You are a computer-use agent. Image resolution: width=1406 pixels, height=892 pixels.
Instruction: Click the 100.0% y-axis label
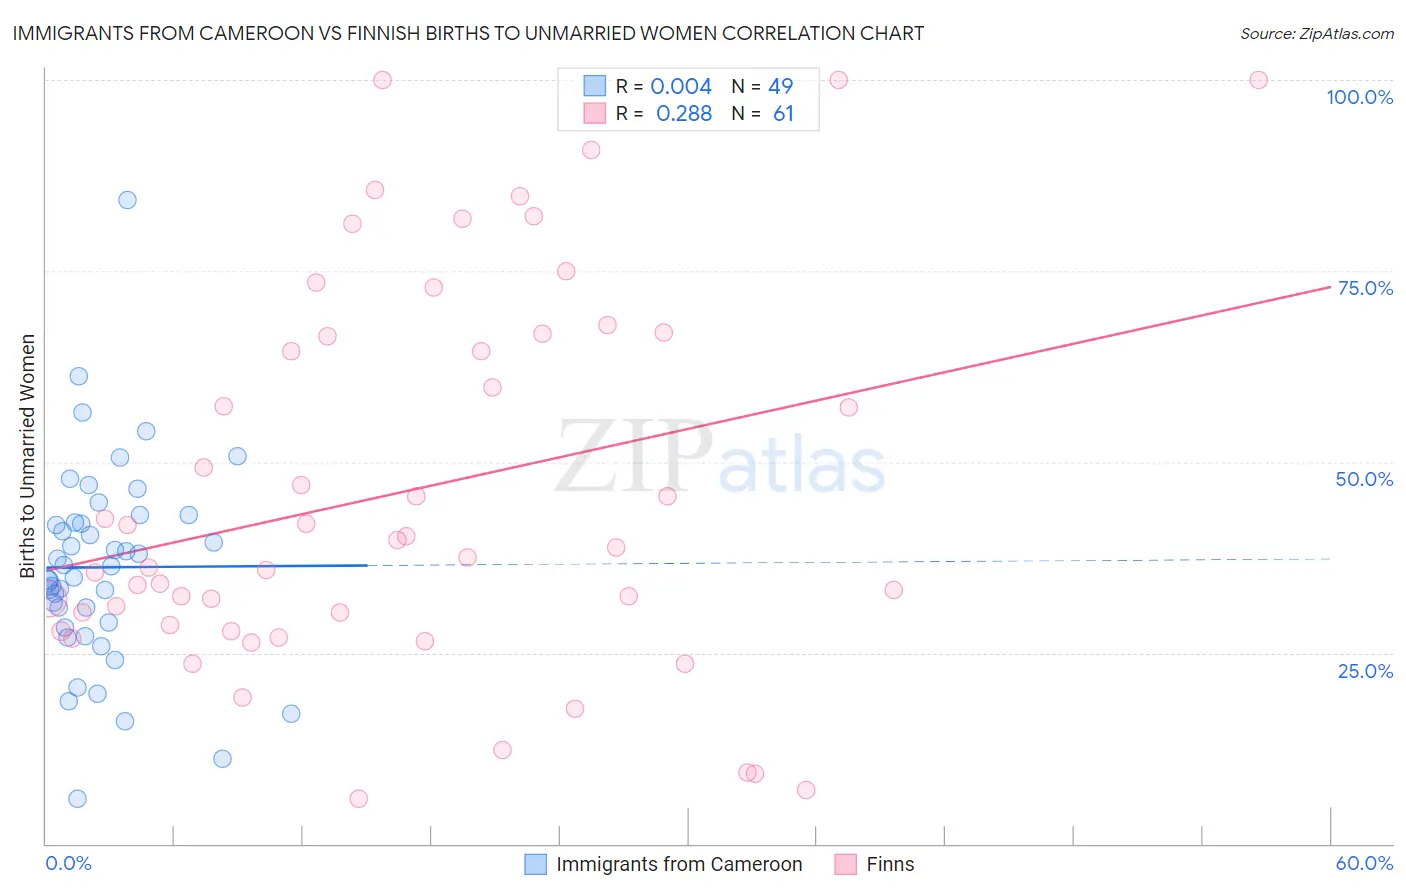point(1360,97)
